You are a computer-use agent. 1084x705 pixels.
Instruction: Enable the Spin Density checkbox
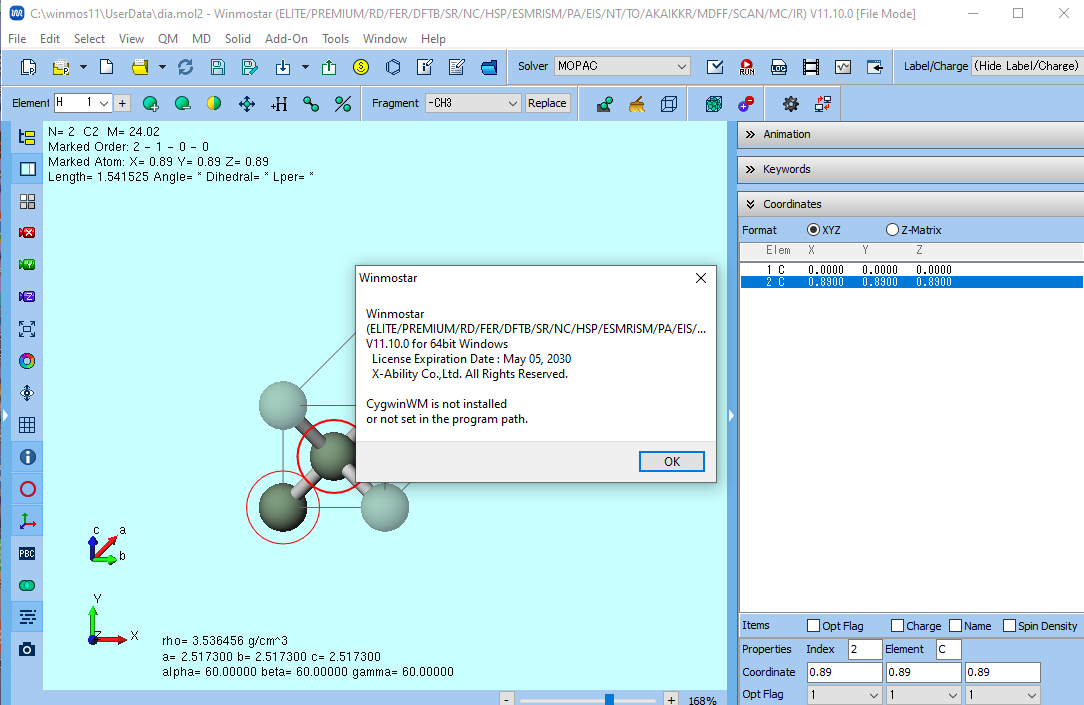pos(1009,626)
